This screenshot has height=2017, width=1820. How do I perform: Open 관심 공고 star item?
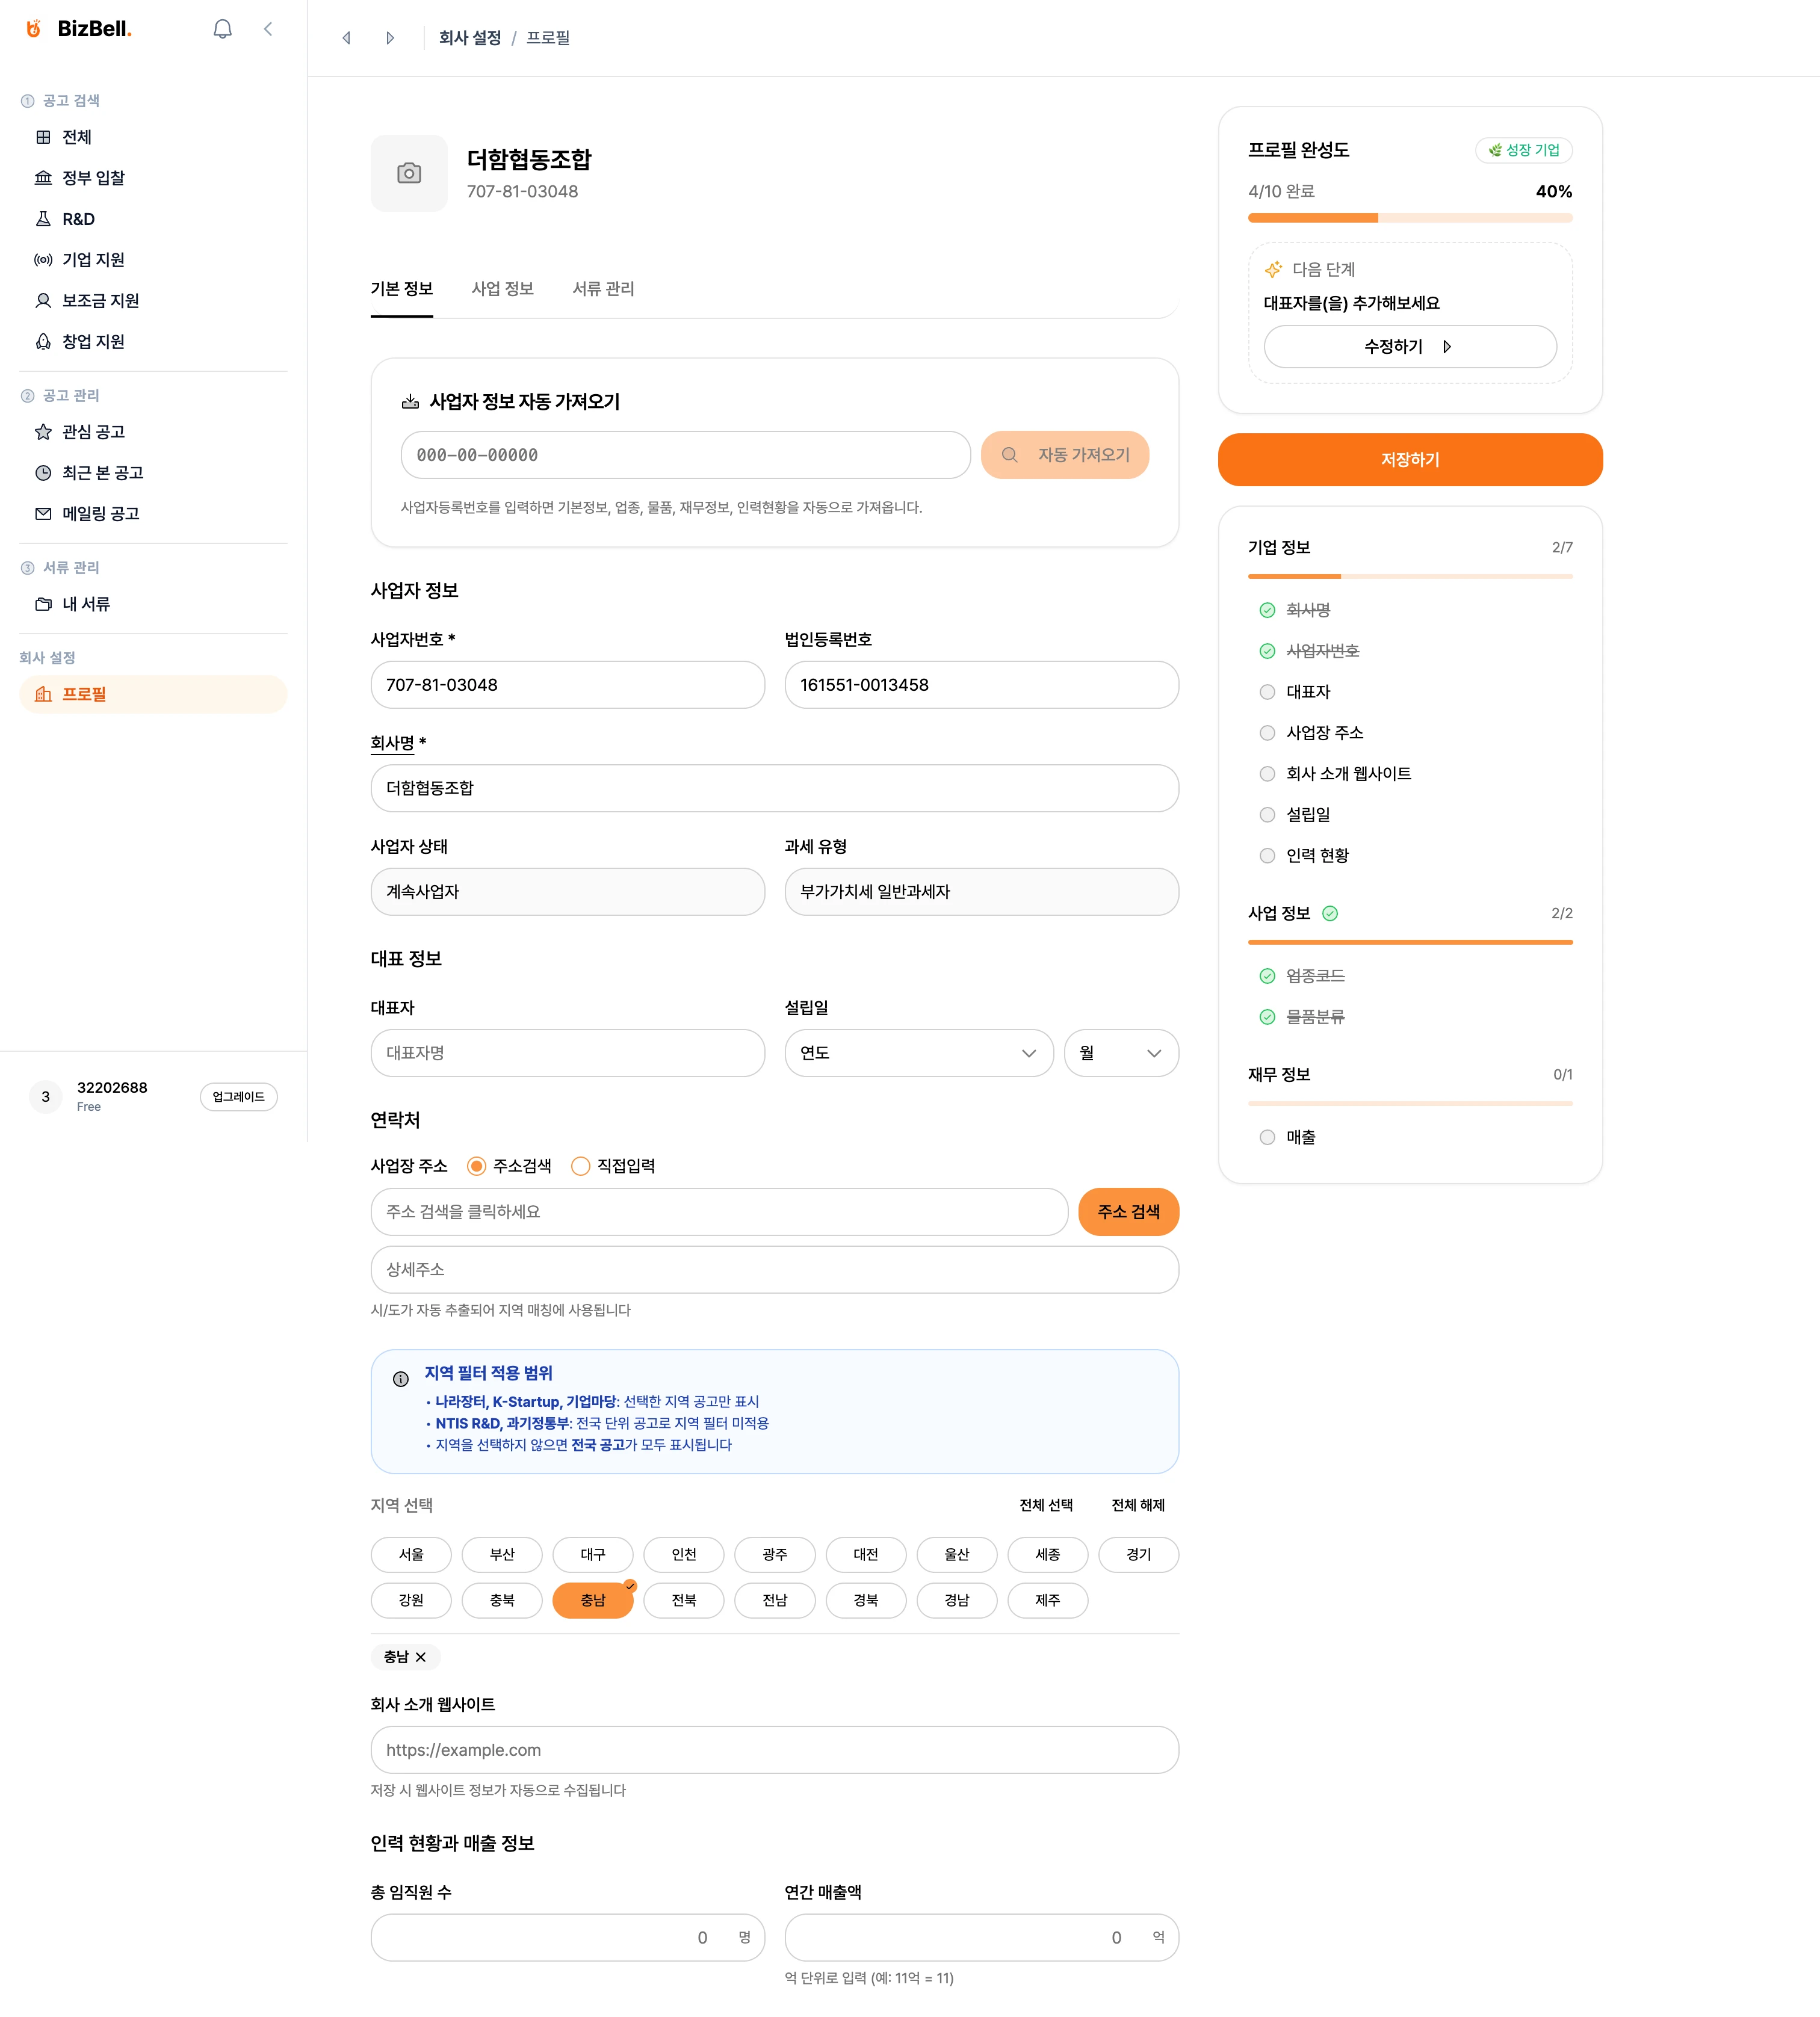point(93,432)
